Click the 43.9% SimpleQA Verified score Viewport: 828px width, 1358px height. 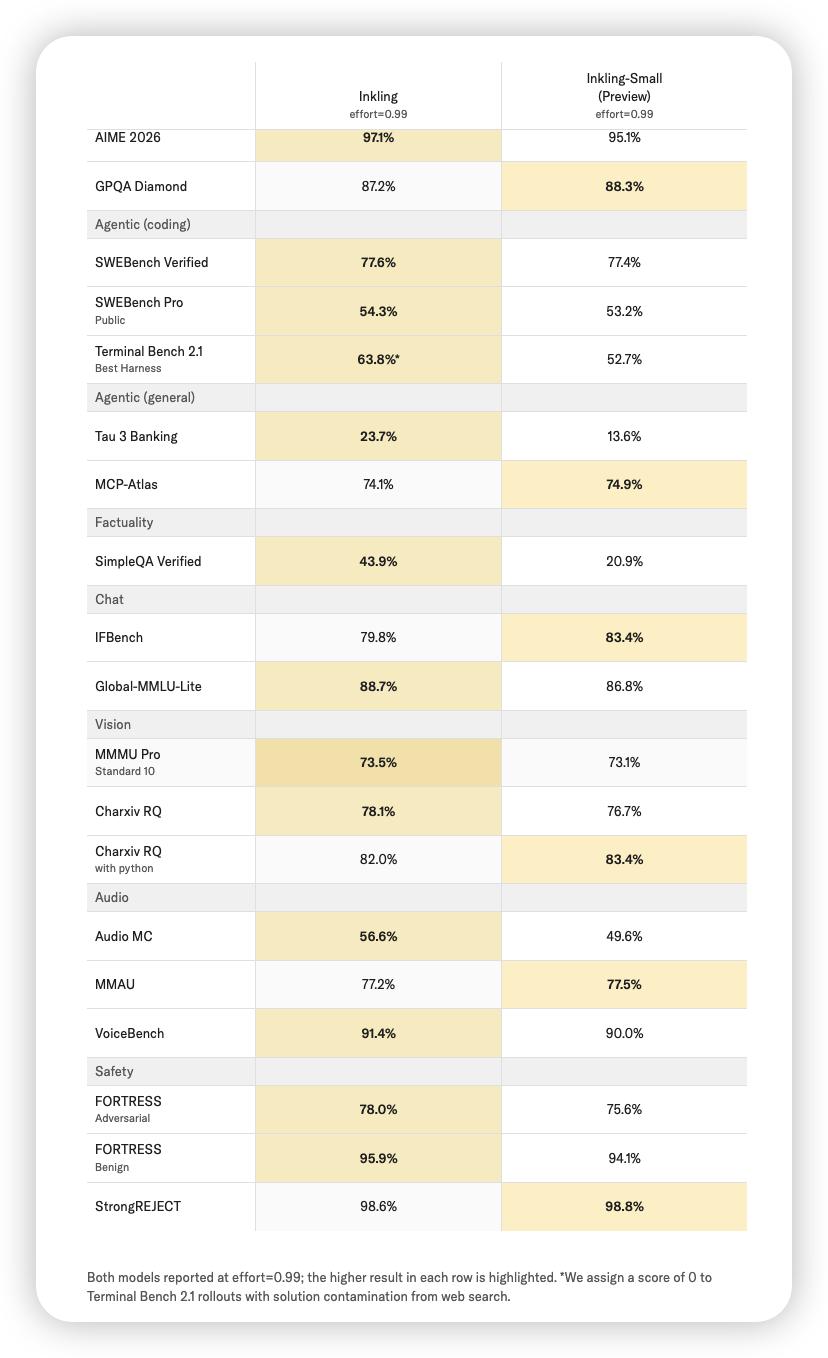pos(378,561)
